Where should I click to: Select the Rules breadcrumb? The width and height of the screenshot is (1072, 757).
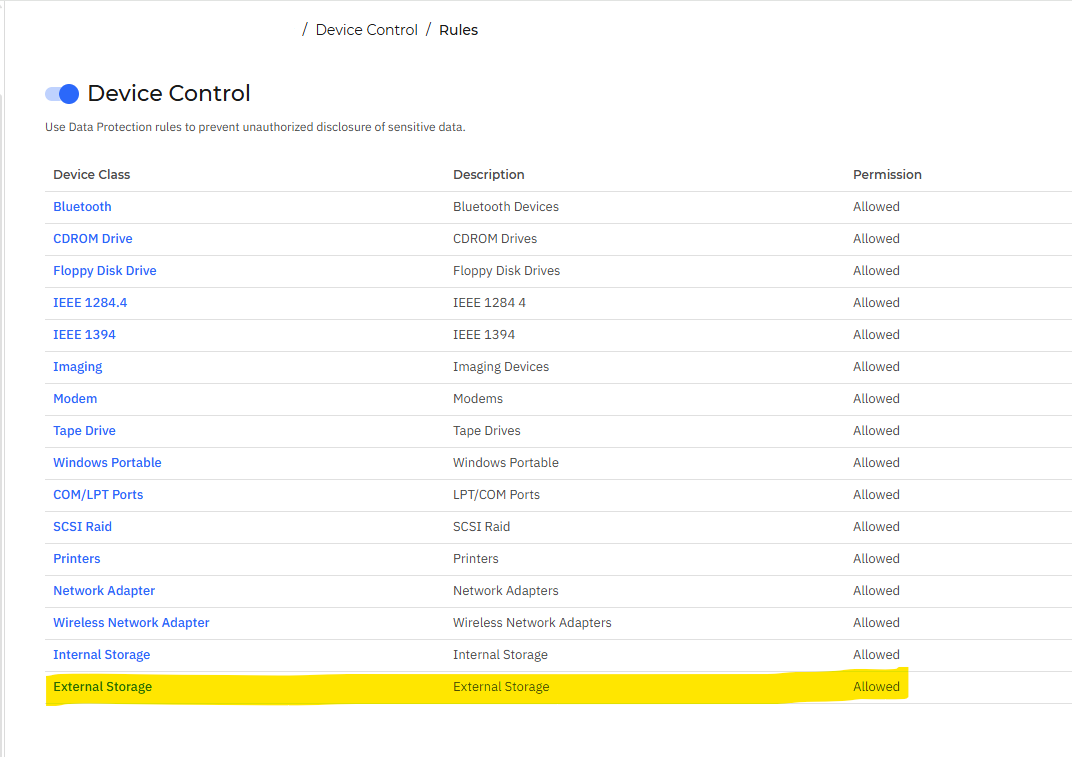(458, 30)
